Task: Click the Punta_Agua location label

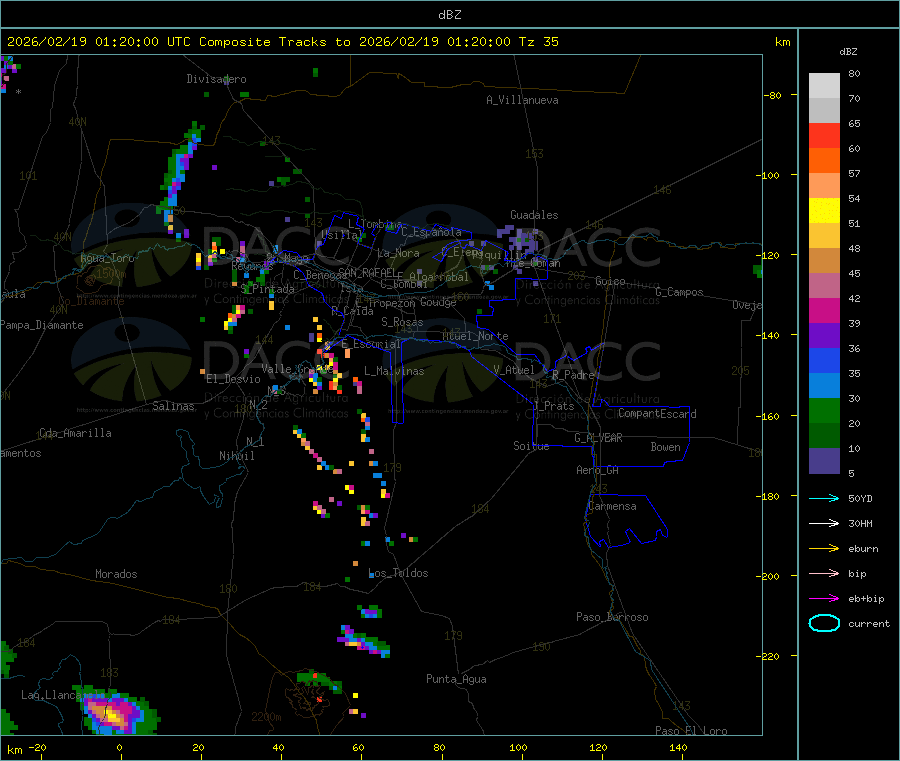Action: 456,679
